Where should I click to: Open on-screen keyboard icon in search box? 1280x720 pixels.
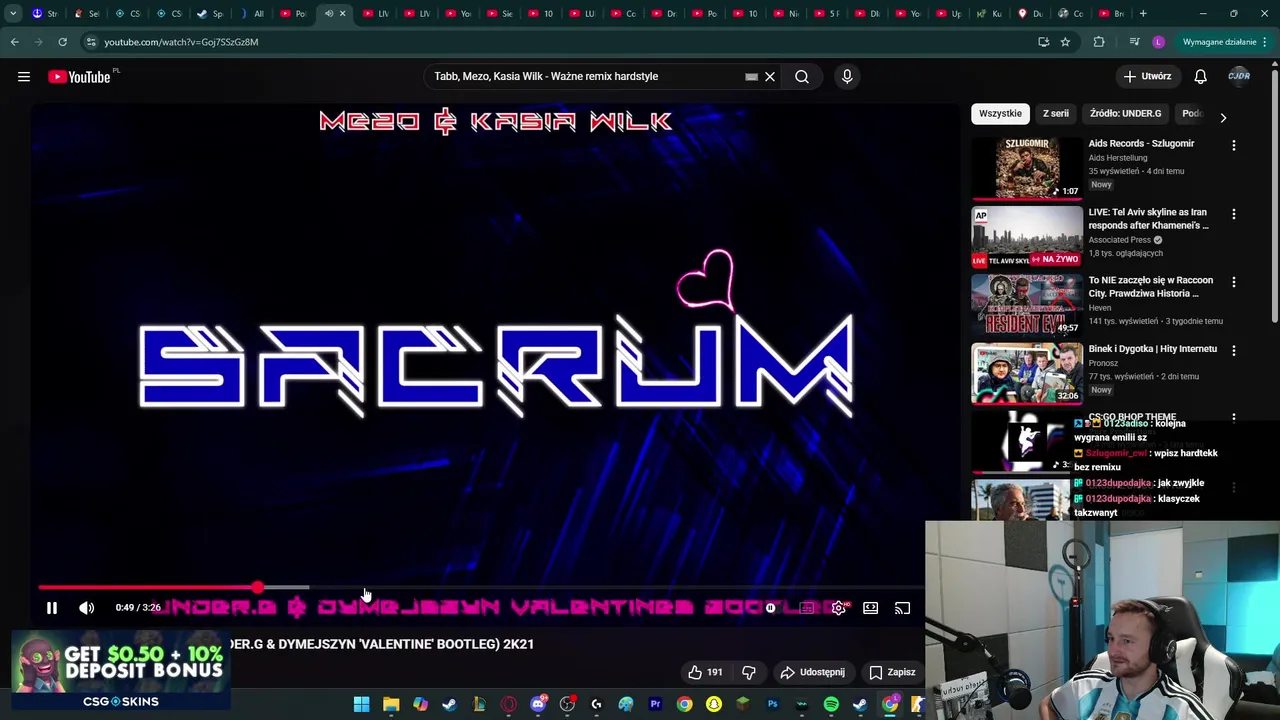coord(751,77)
